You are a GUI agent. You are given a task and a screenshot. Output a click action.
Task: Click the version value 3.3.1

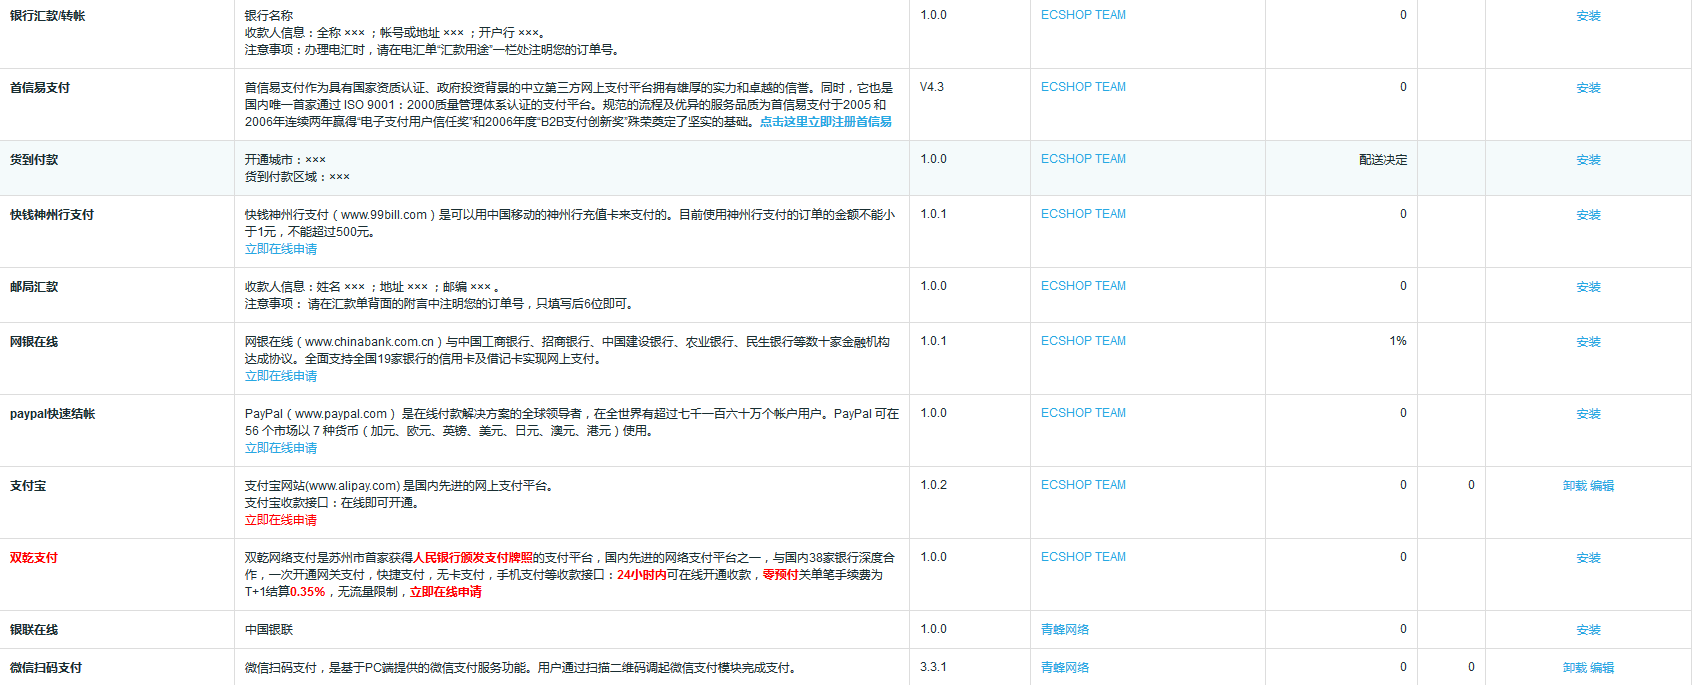click(933, 667)
